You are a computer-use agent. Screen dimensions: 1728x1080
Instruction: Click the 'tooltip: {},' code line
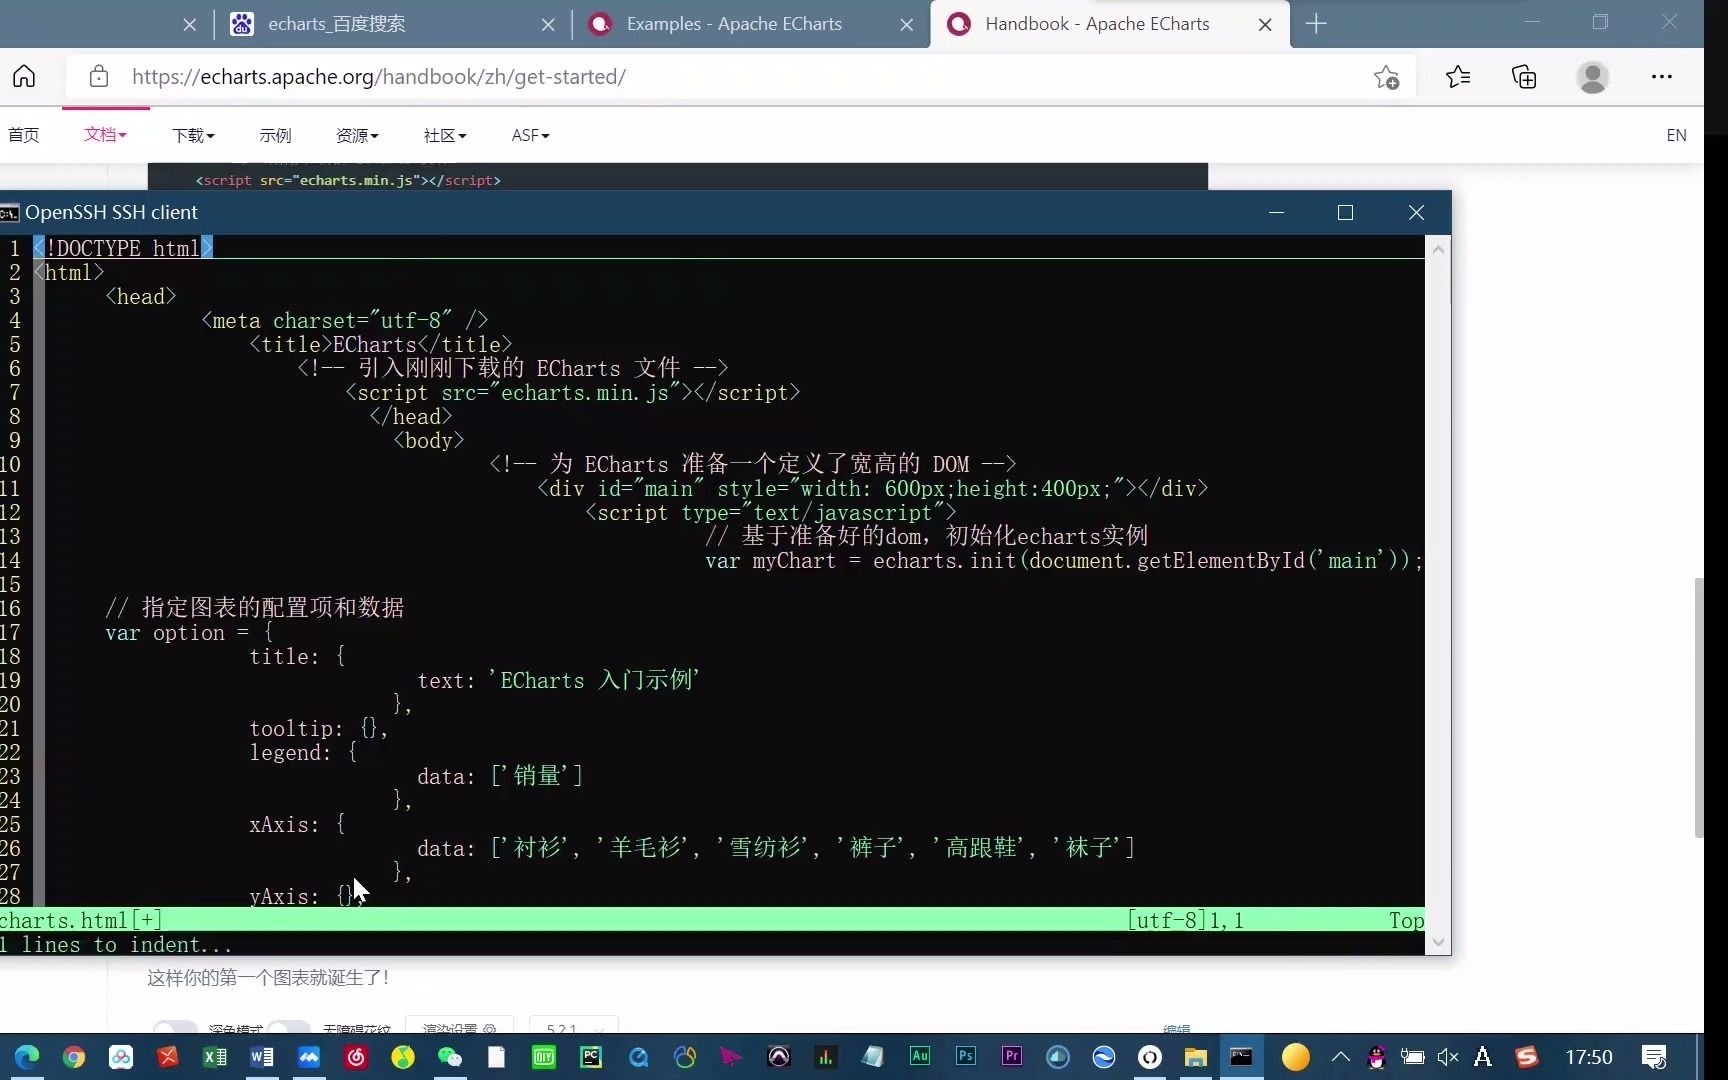point(318,729)
